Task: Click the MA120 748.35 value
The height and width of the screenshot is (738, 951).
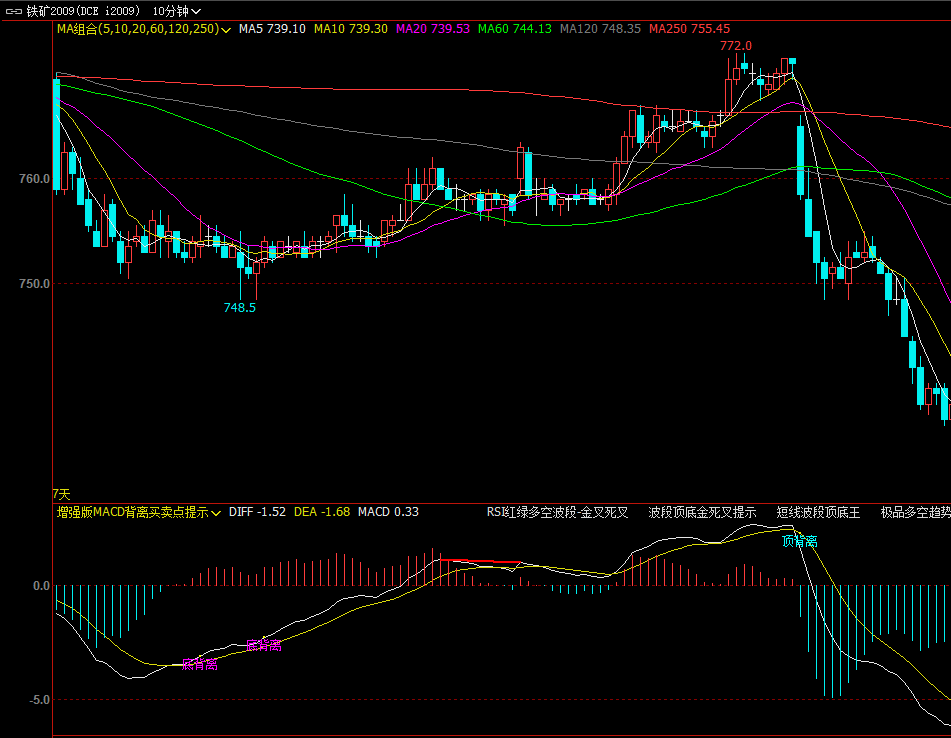Action: click(x=600, y=29)
